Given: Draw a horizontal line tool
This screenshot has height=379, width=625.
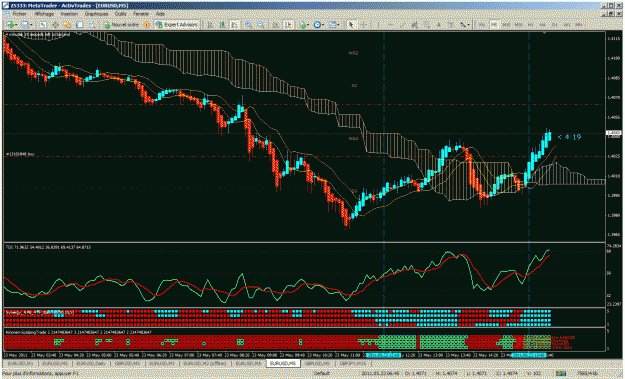Looking at the screenshot, I should point(390,25).
